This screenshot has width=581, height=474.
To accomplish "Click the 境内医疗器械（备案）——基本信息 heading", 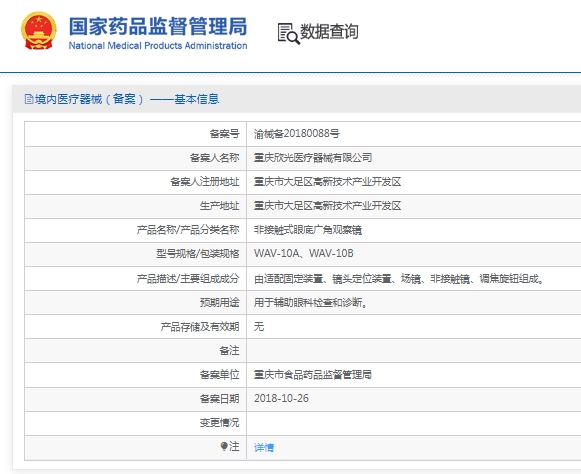I will [127, 99].
